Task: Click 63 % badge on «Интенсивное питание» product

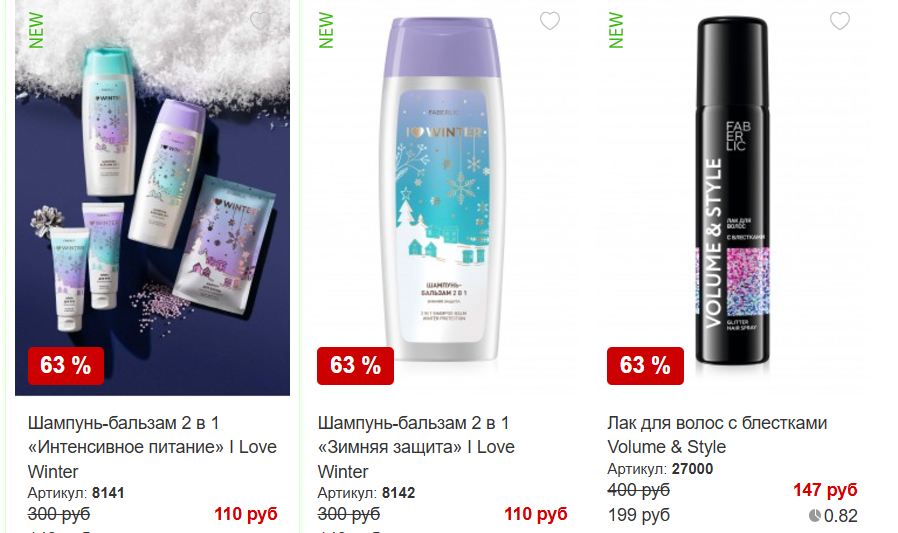Action: [66, 365]
